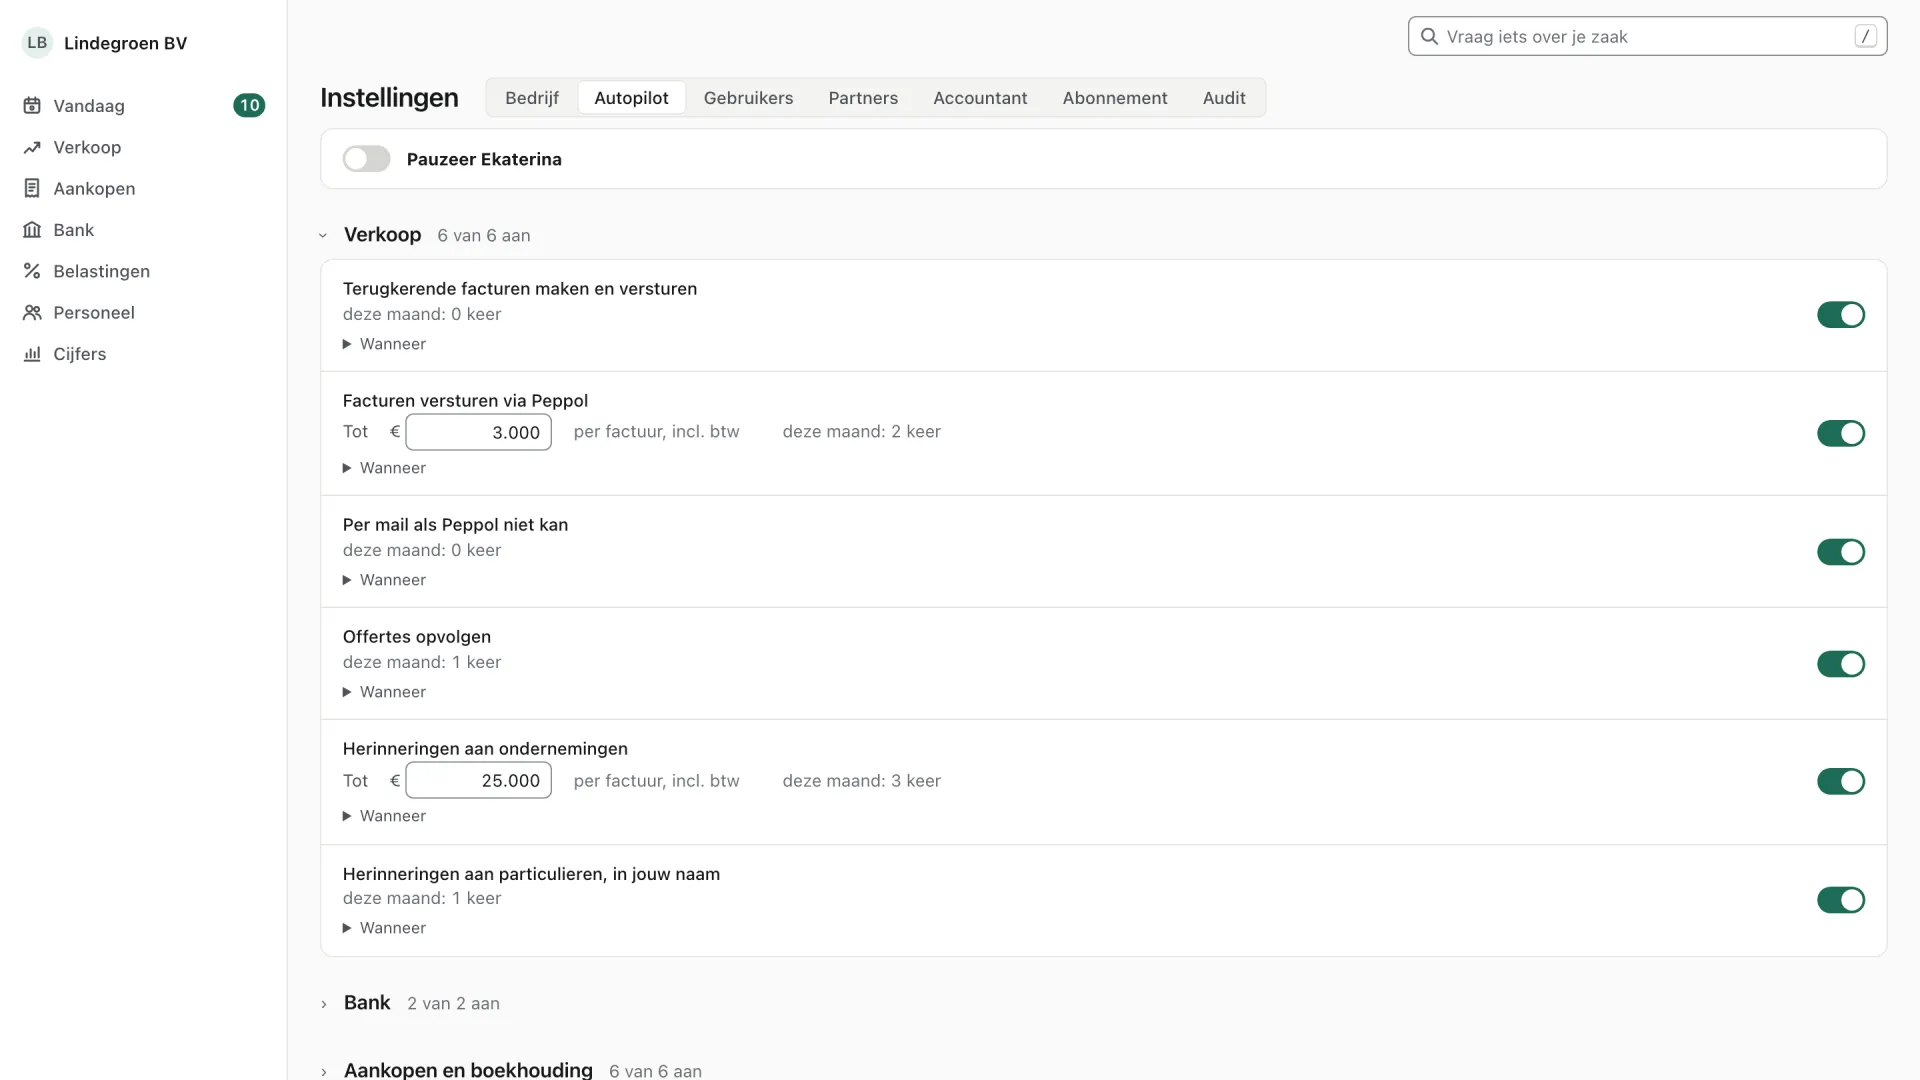1920x1080 pixels.
Task: Expand Wanneer under Per mail als Peppol
Action: 384,580
